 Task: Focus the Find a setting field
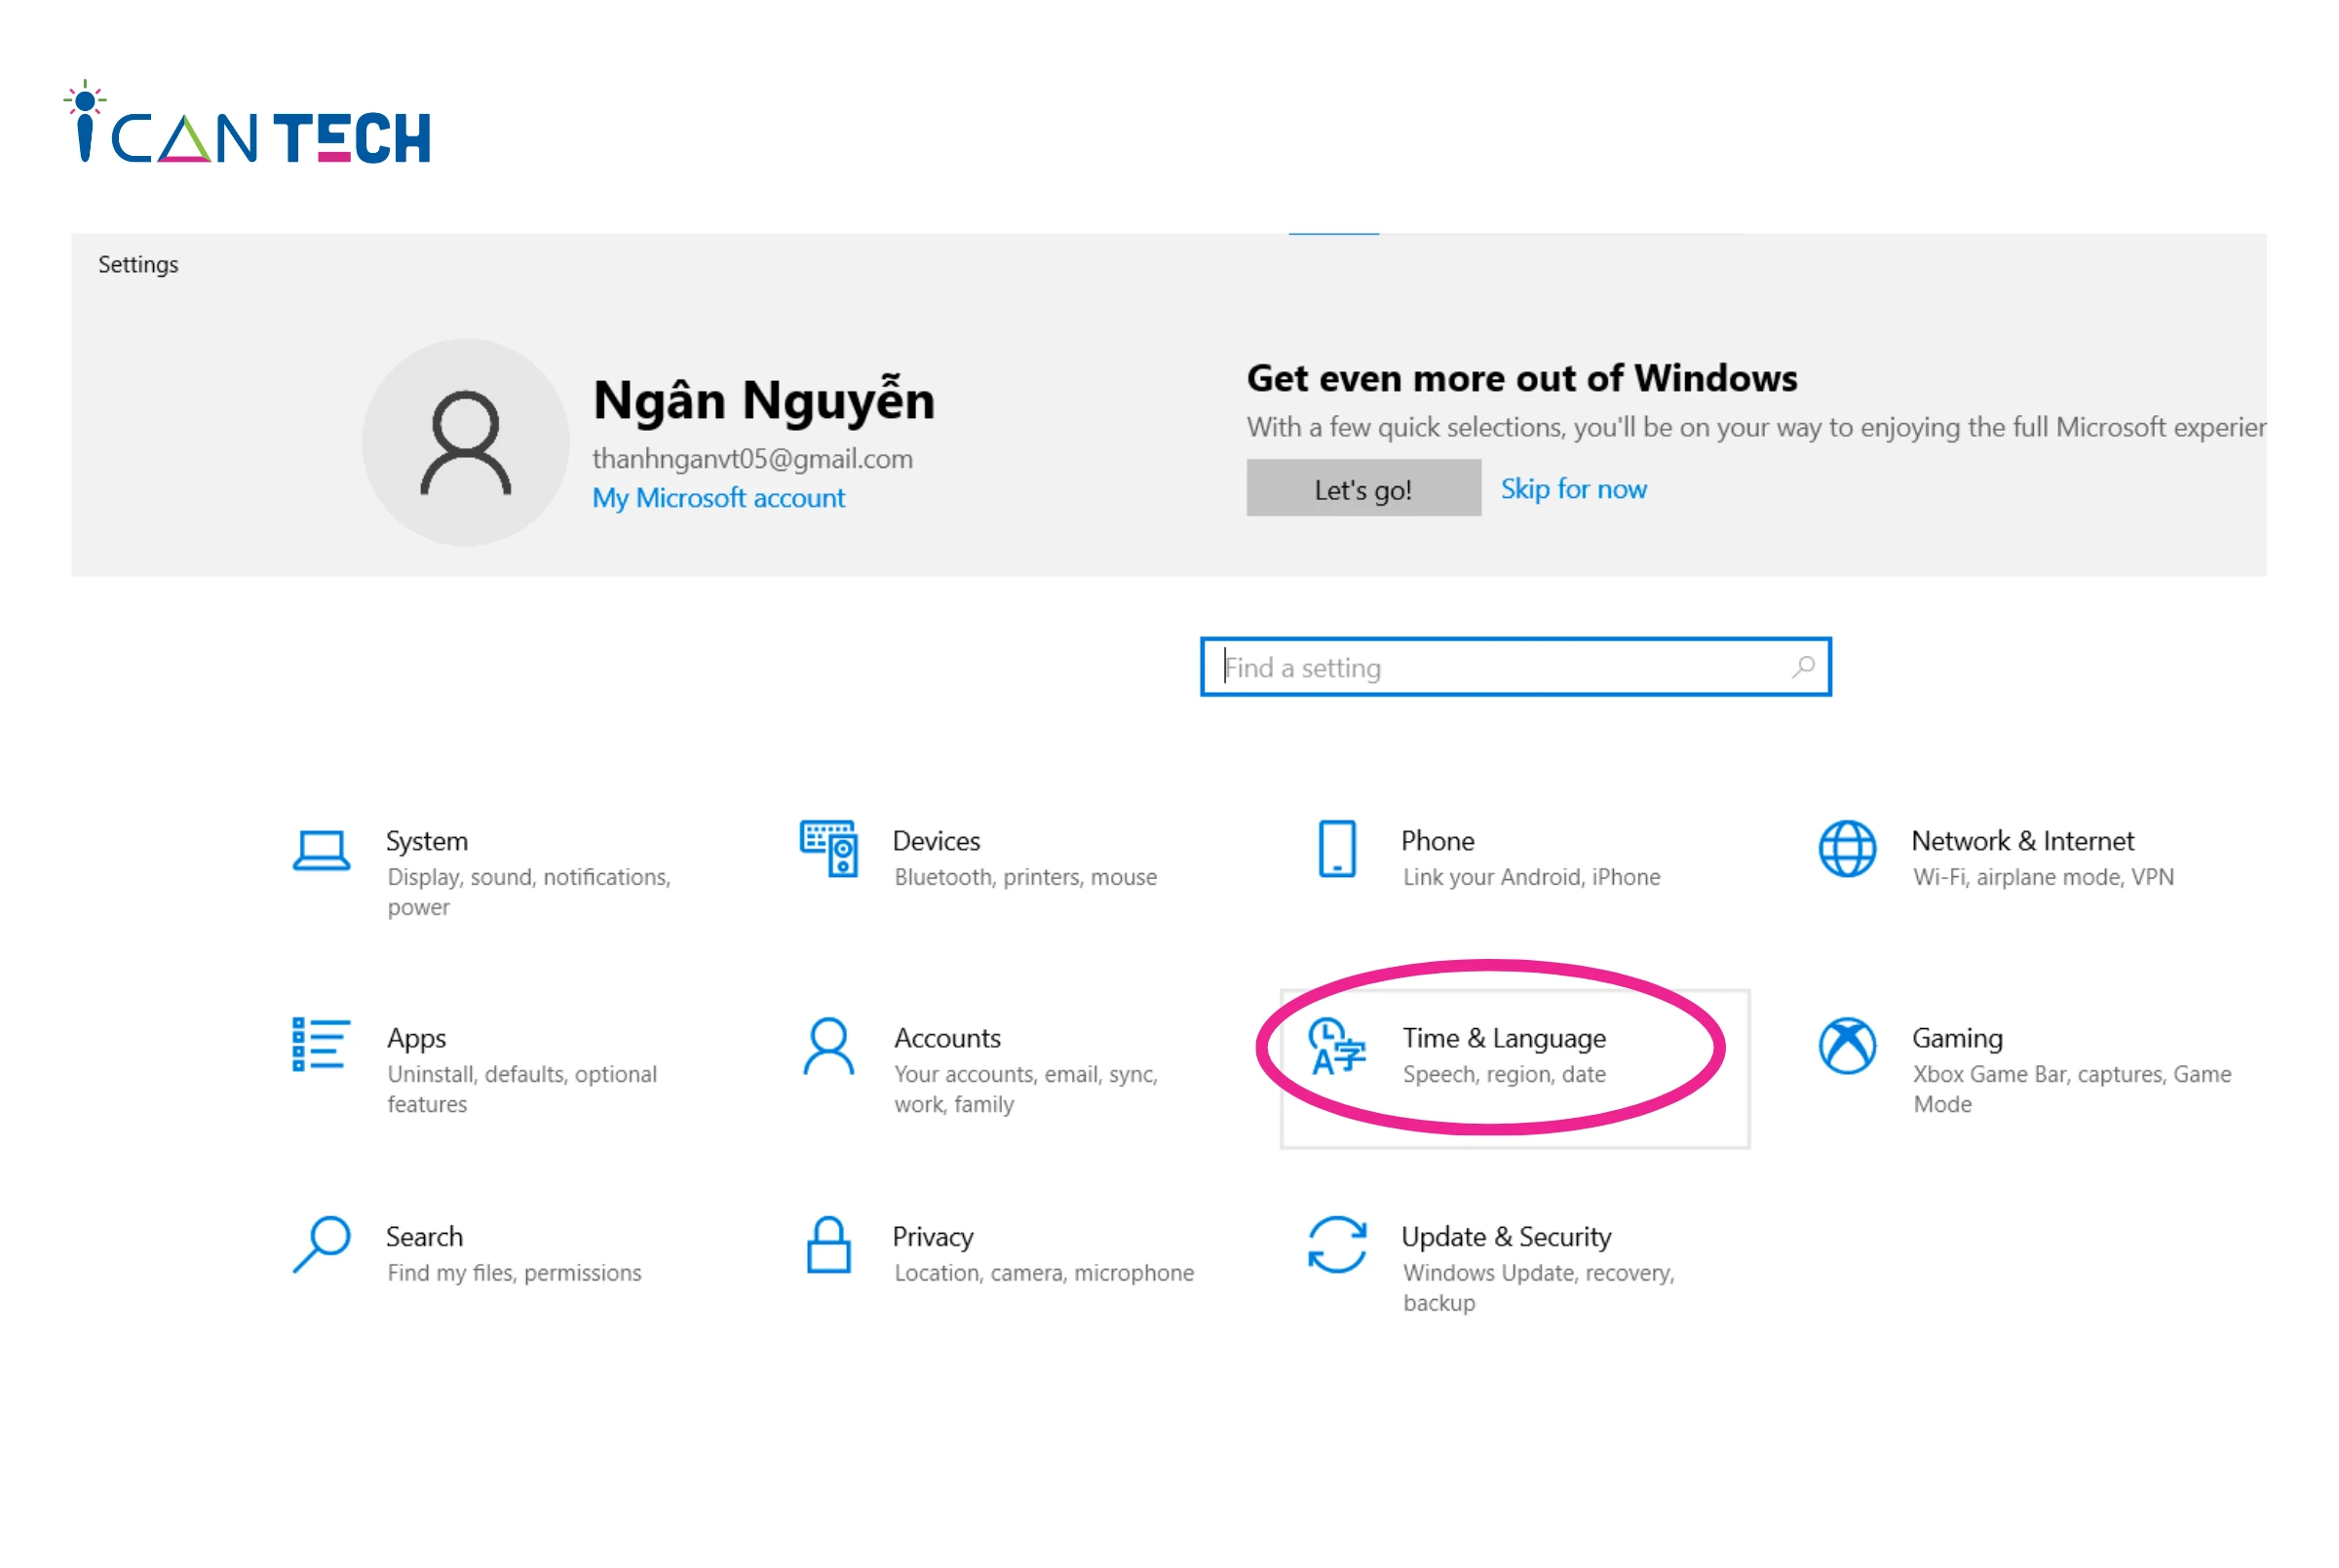tap(1515, 667)
